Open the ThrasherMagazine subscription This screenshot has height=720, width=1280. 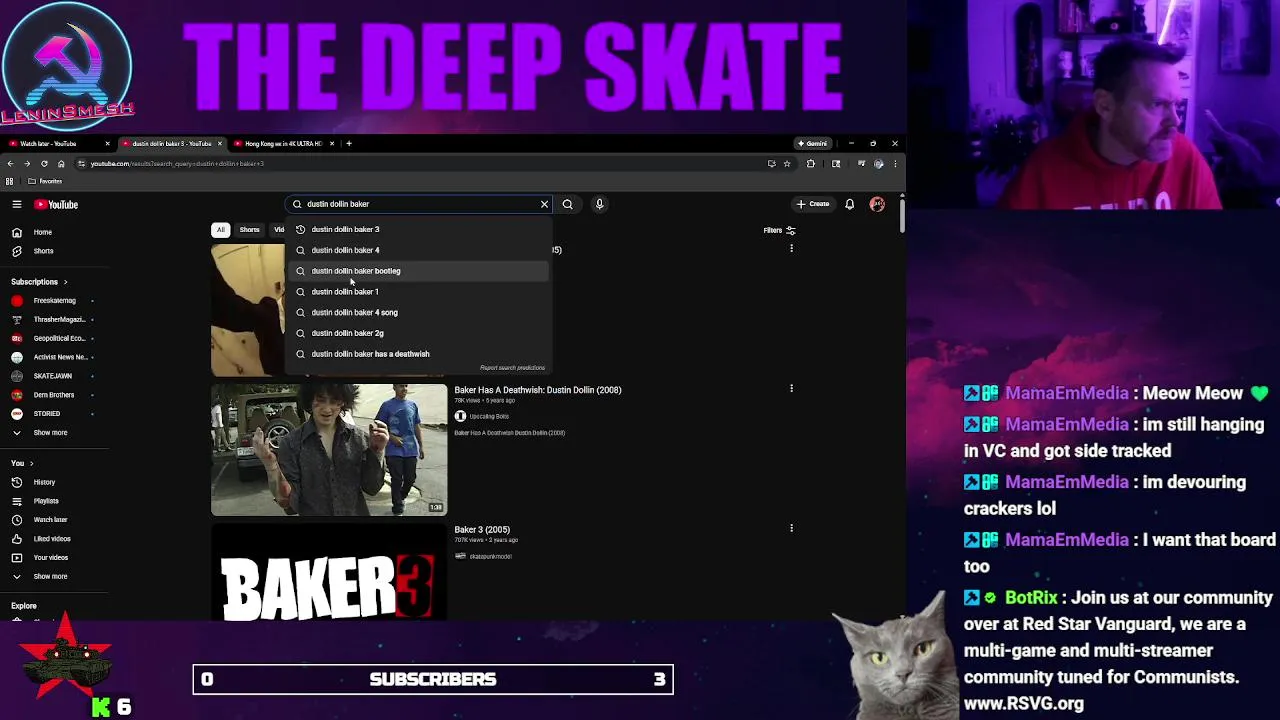tap(52, 319)
